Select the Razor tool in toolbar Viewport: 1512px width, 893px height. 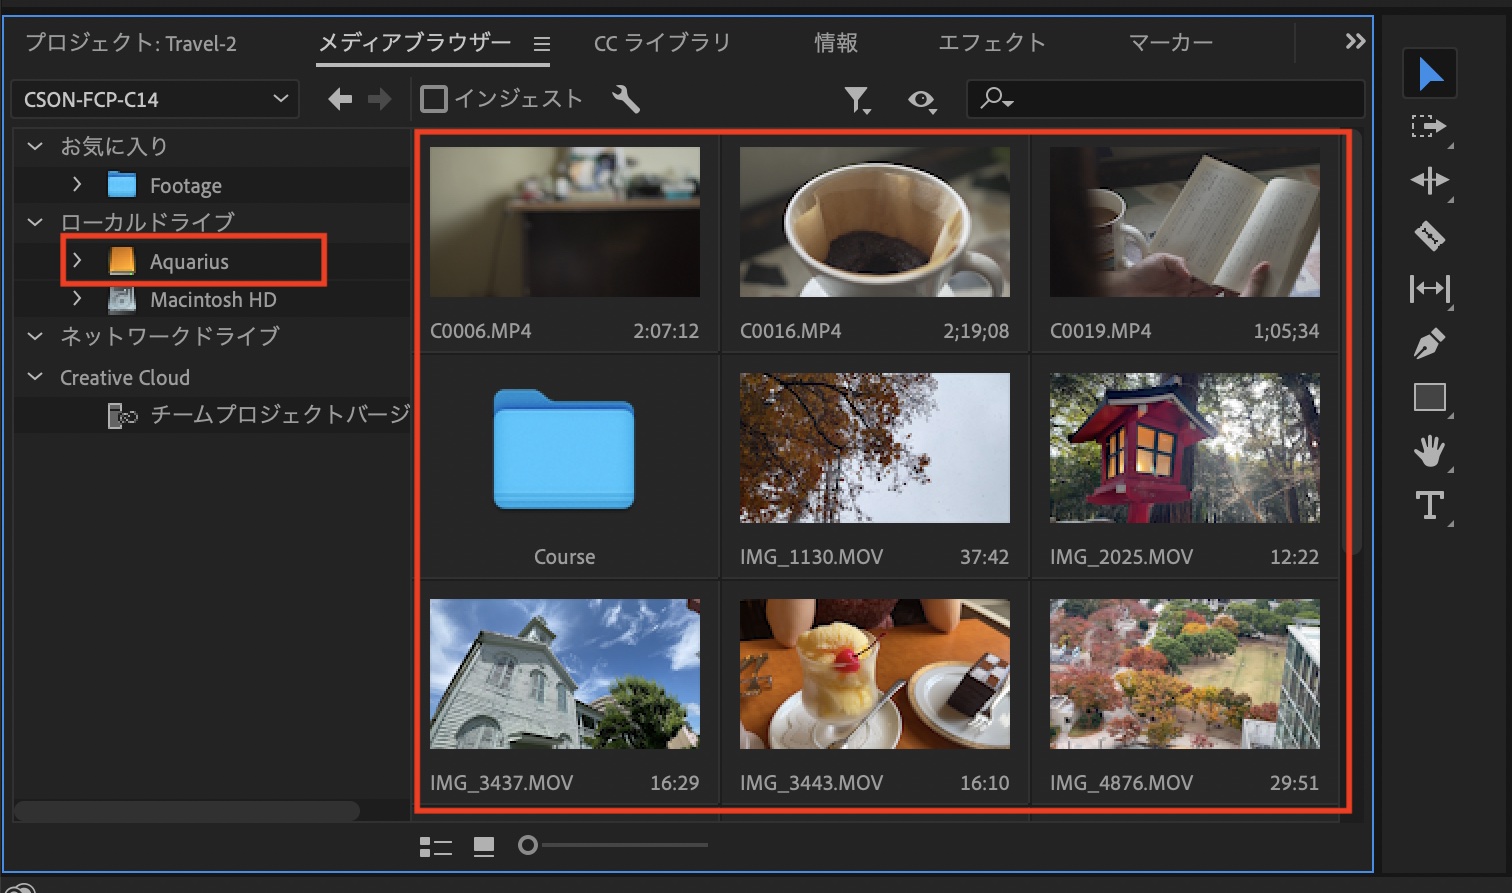[x=1429, y=236]
